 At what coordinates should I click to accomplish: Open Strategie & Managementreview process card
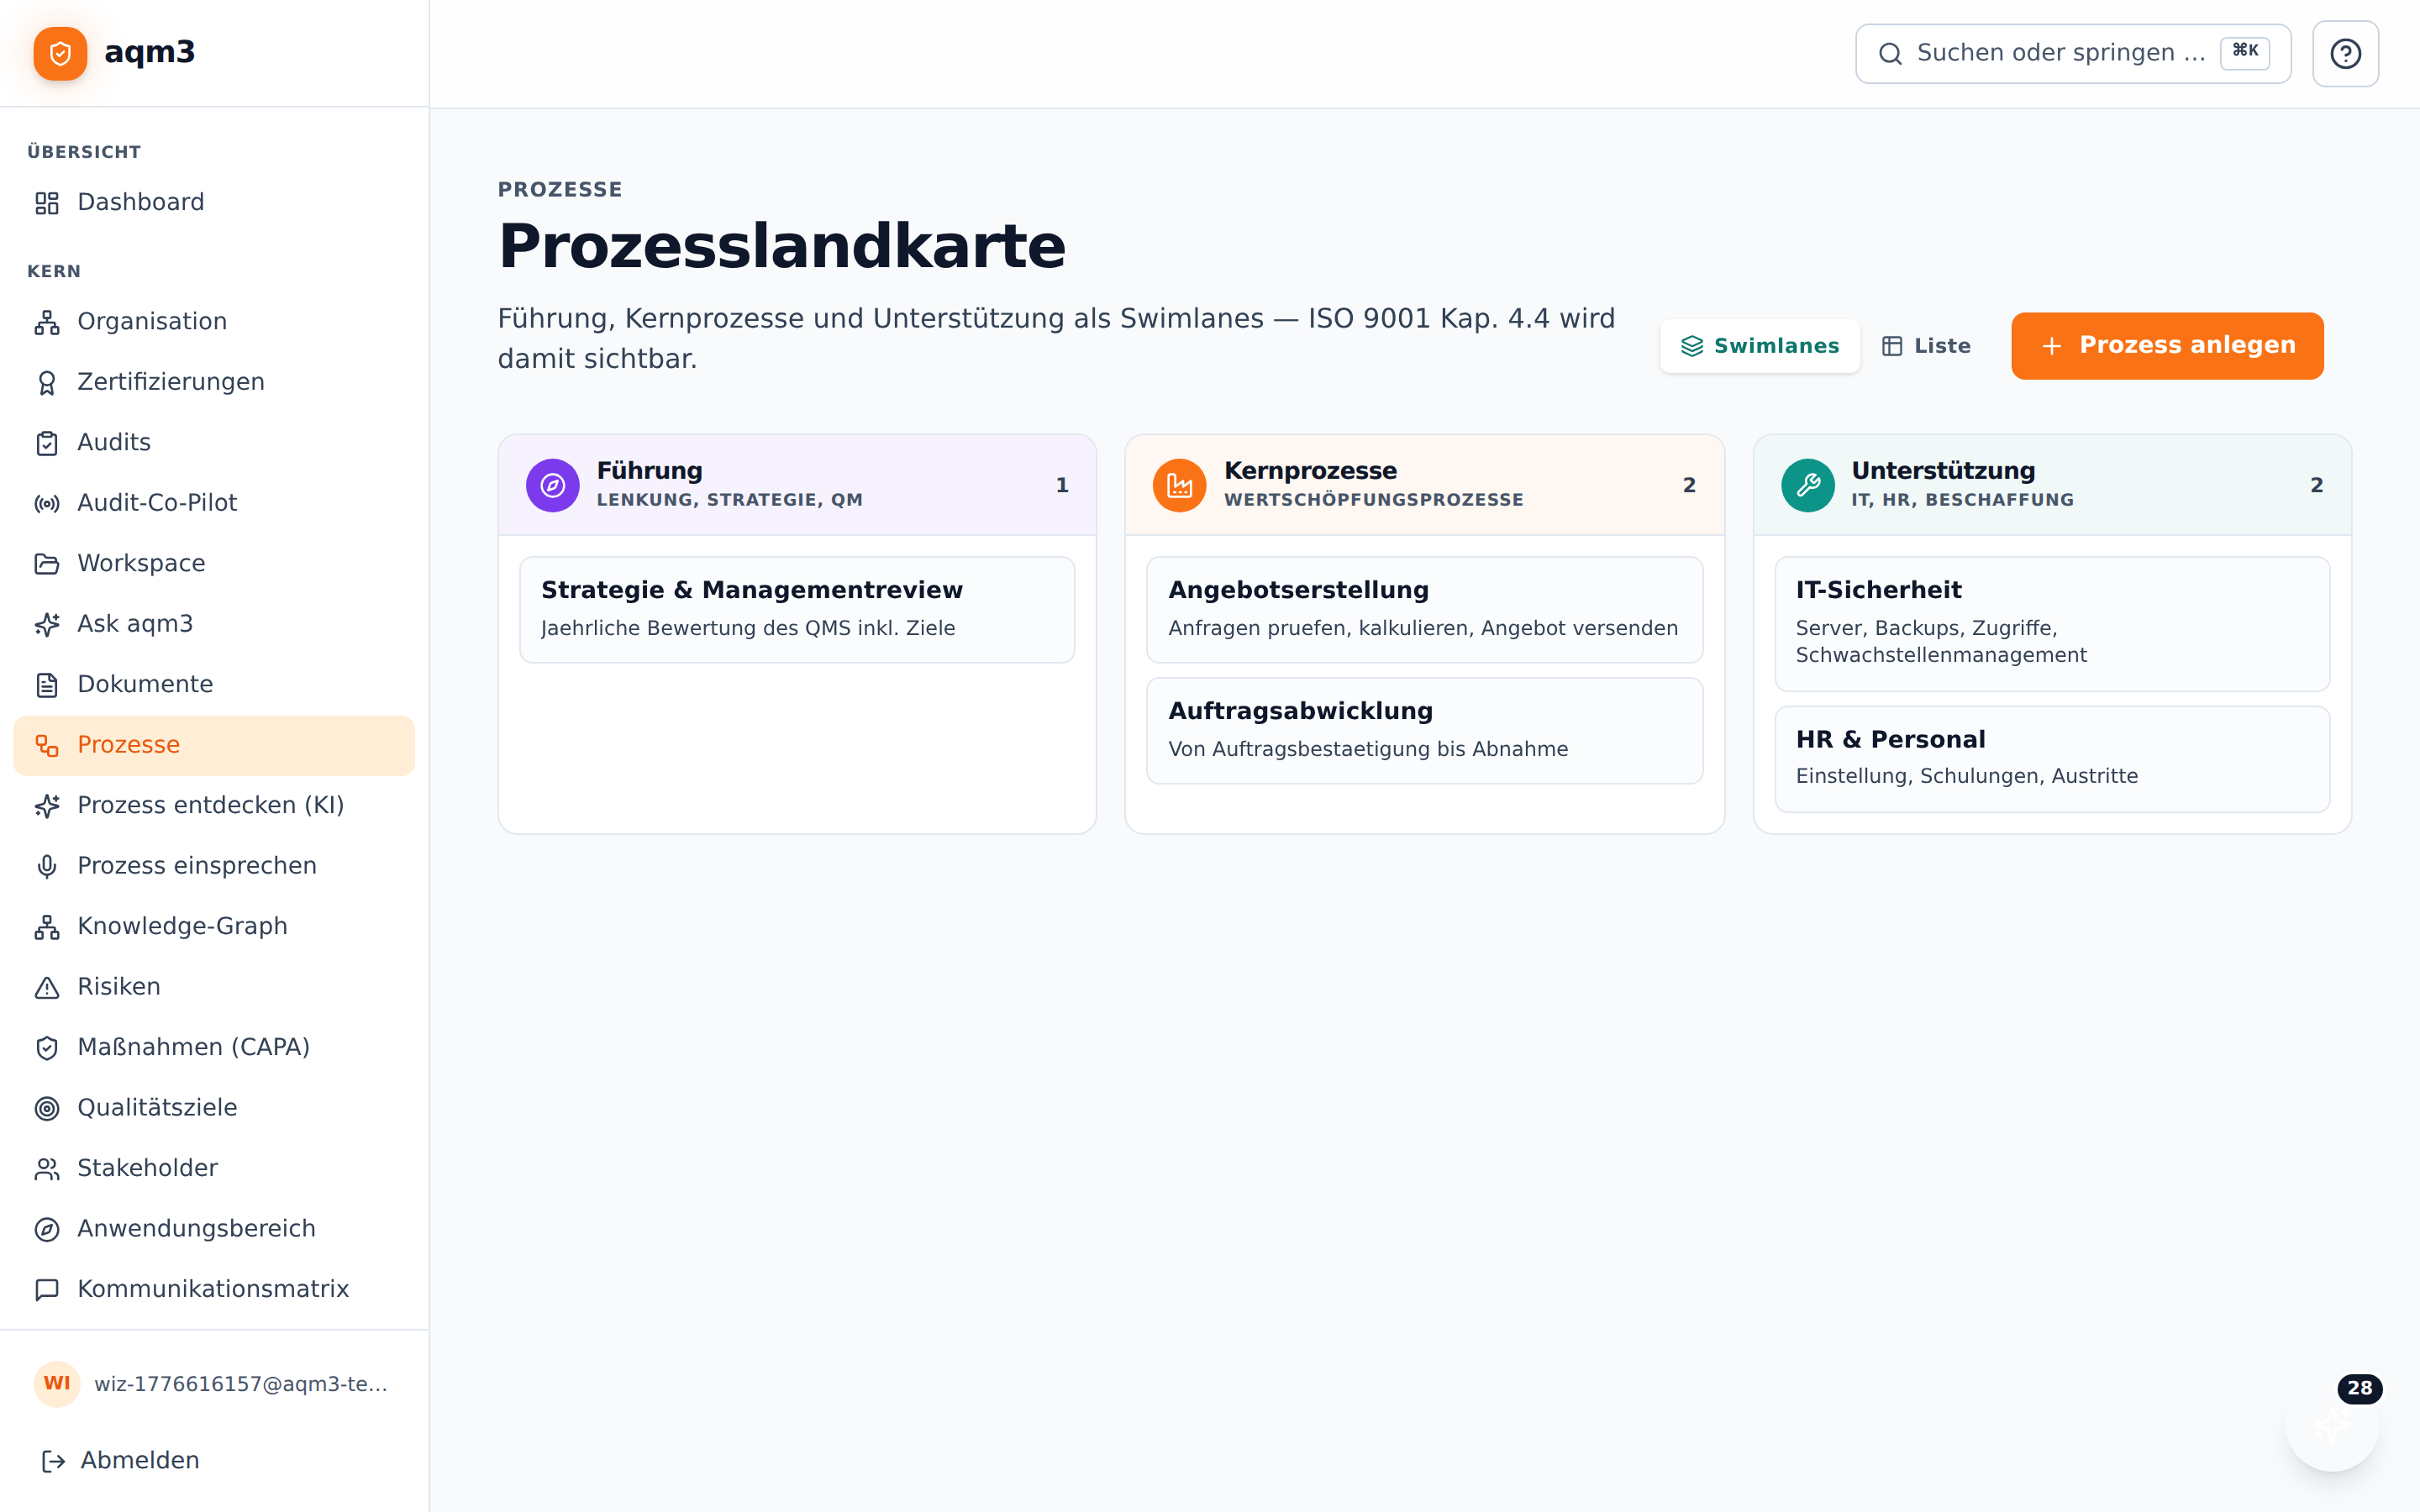[797, 610]
